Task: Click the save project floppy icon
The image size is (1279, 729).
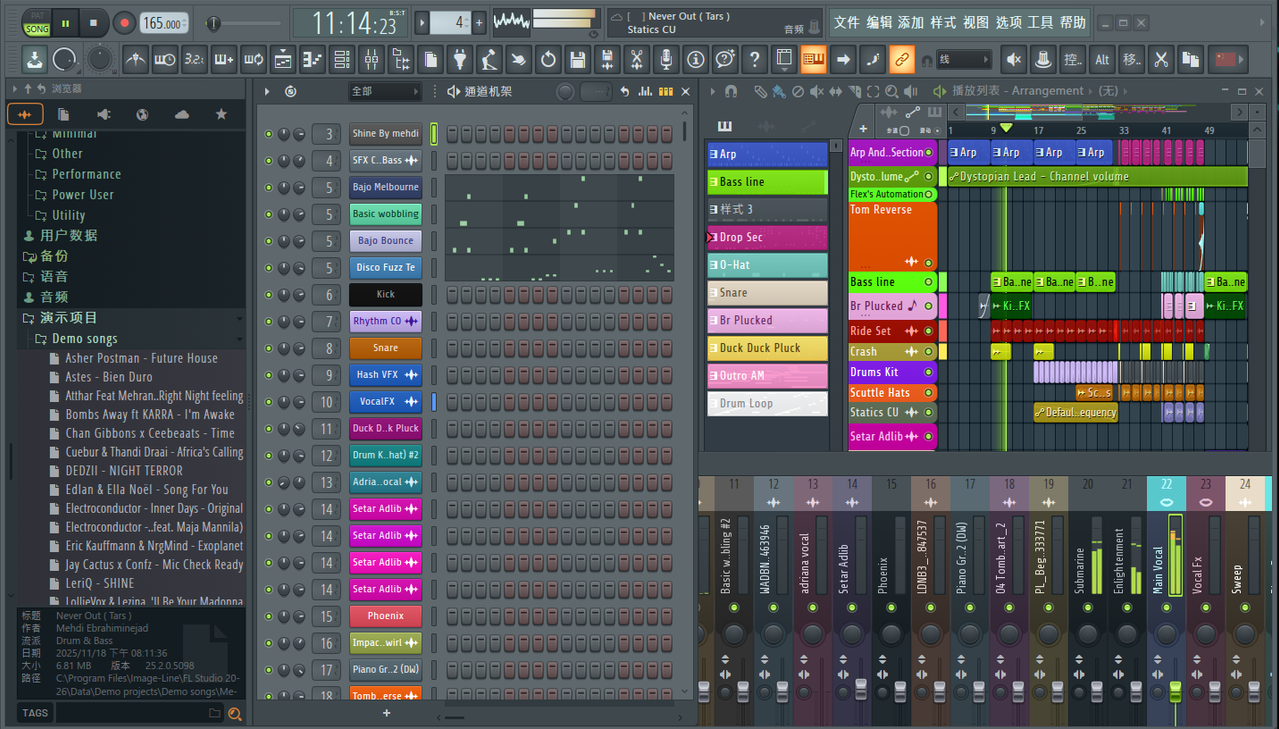Action: [578, 60]
